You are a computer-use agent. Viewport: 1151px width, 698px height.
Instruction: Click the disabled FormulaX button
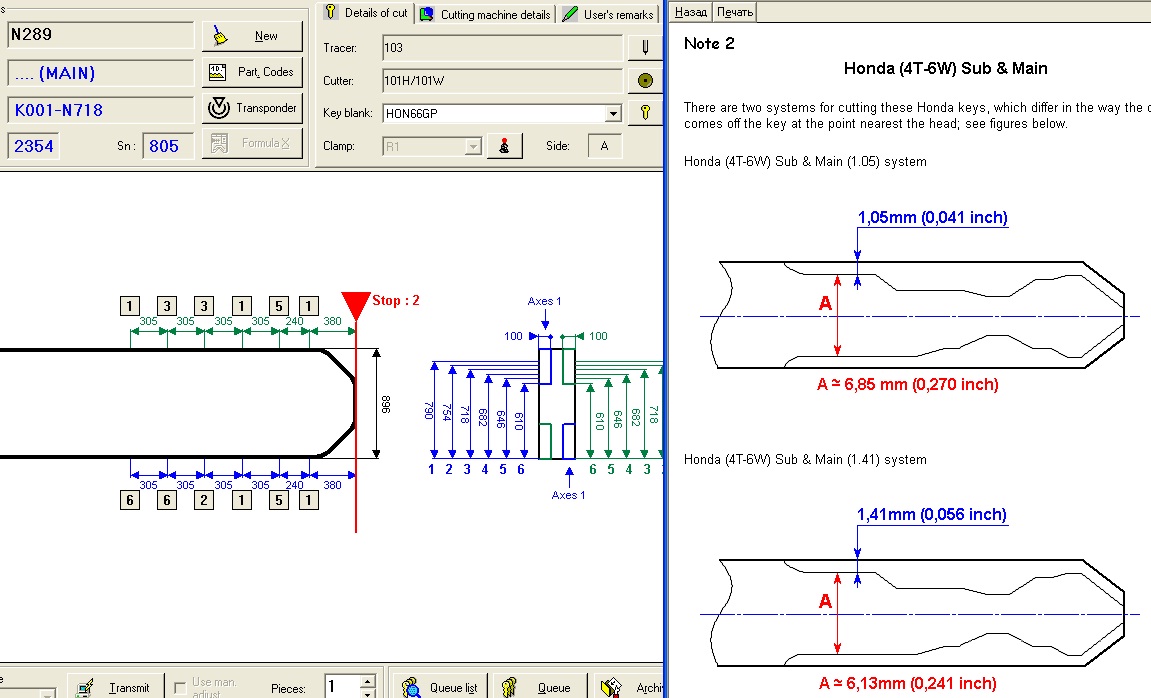click(252, 143)
